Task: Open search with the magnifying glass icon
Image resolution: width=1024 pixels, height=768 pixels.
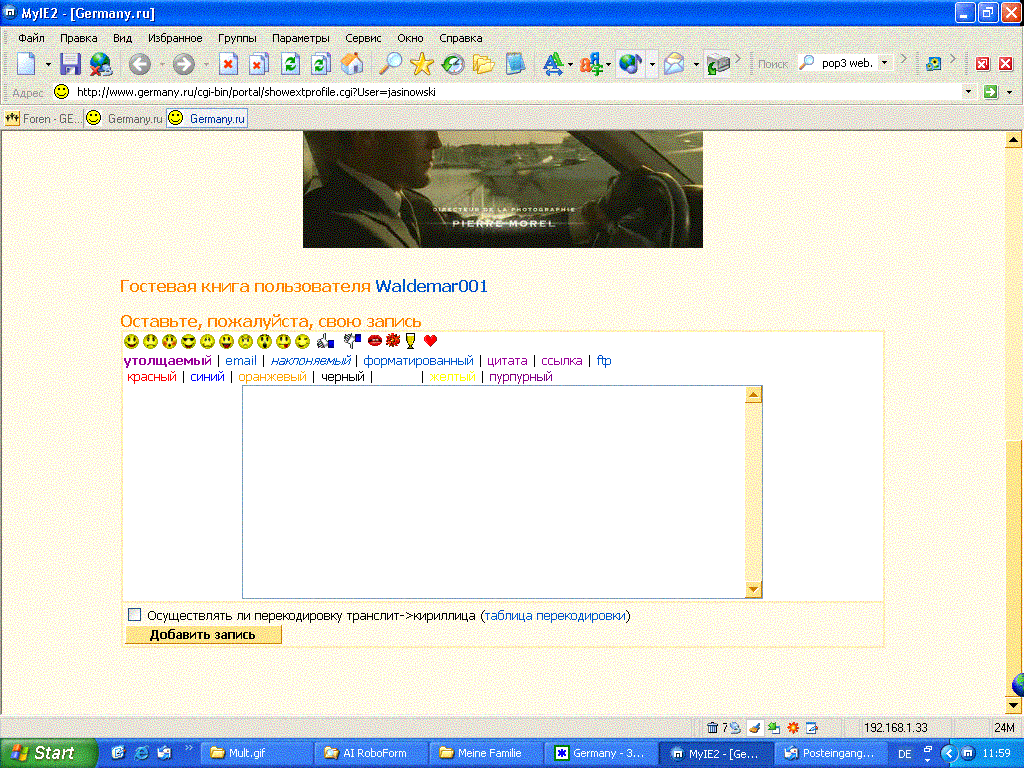Action: tap(391, 63)
